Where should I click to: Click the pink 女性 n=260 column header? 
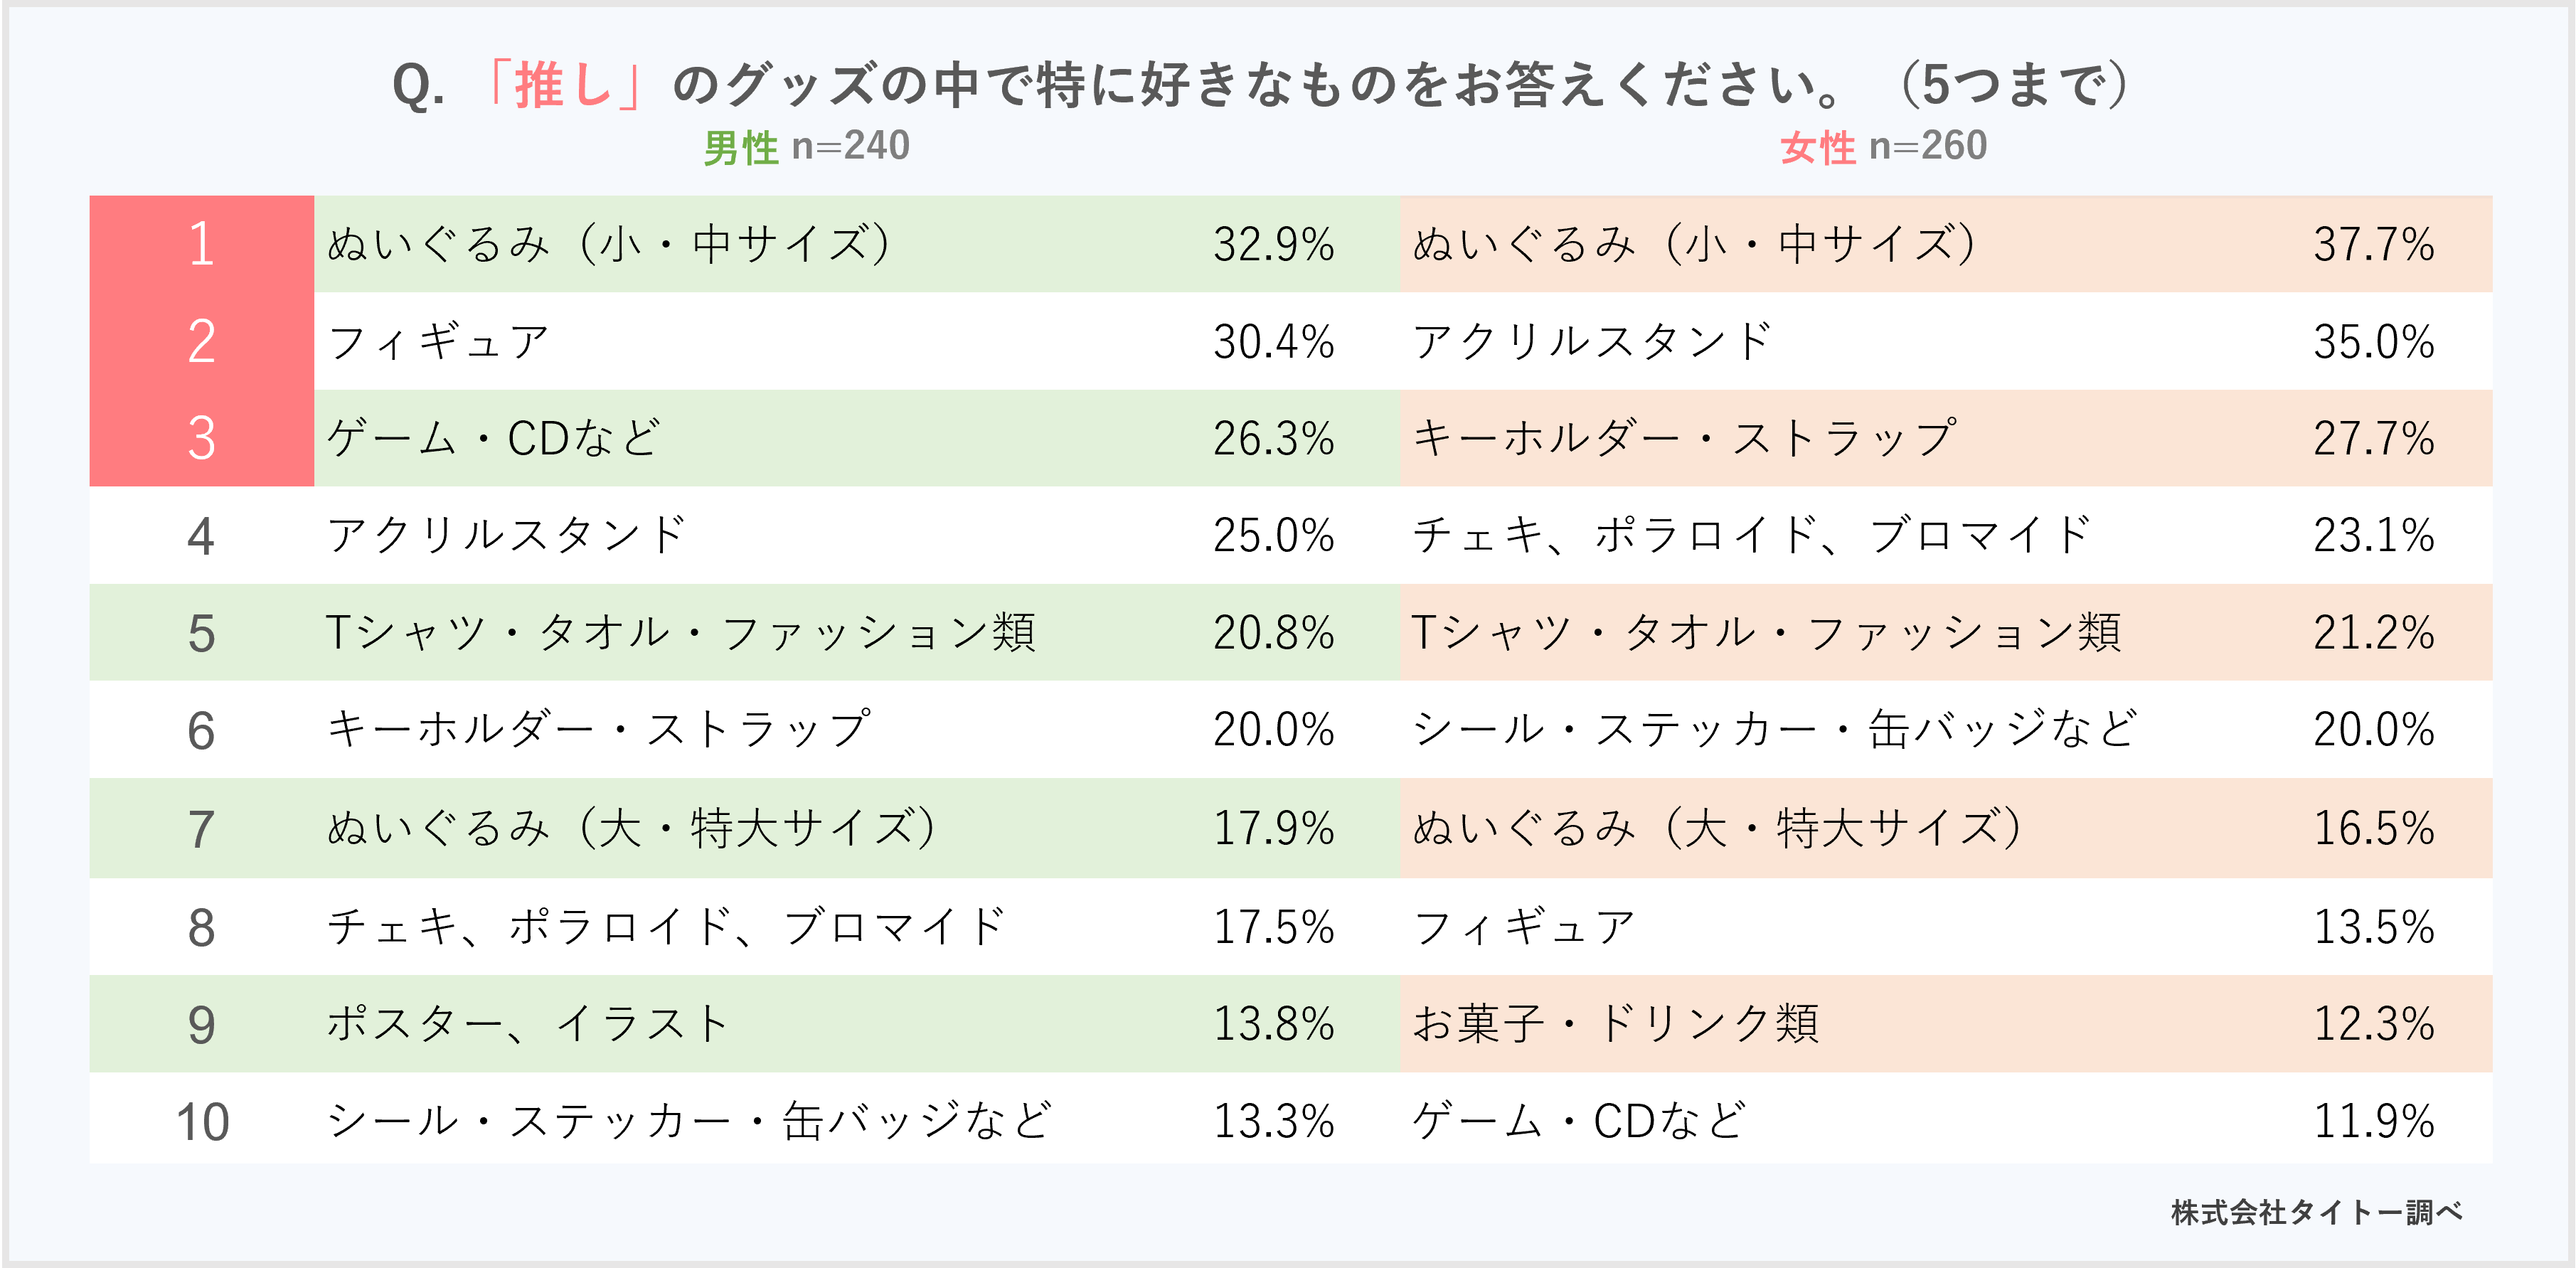(x=1883, y=147)
